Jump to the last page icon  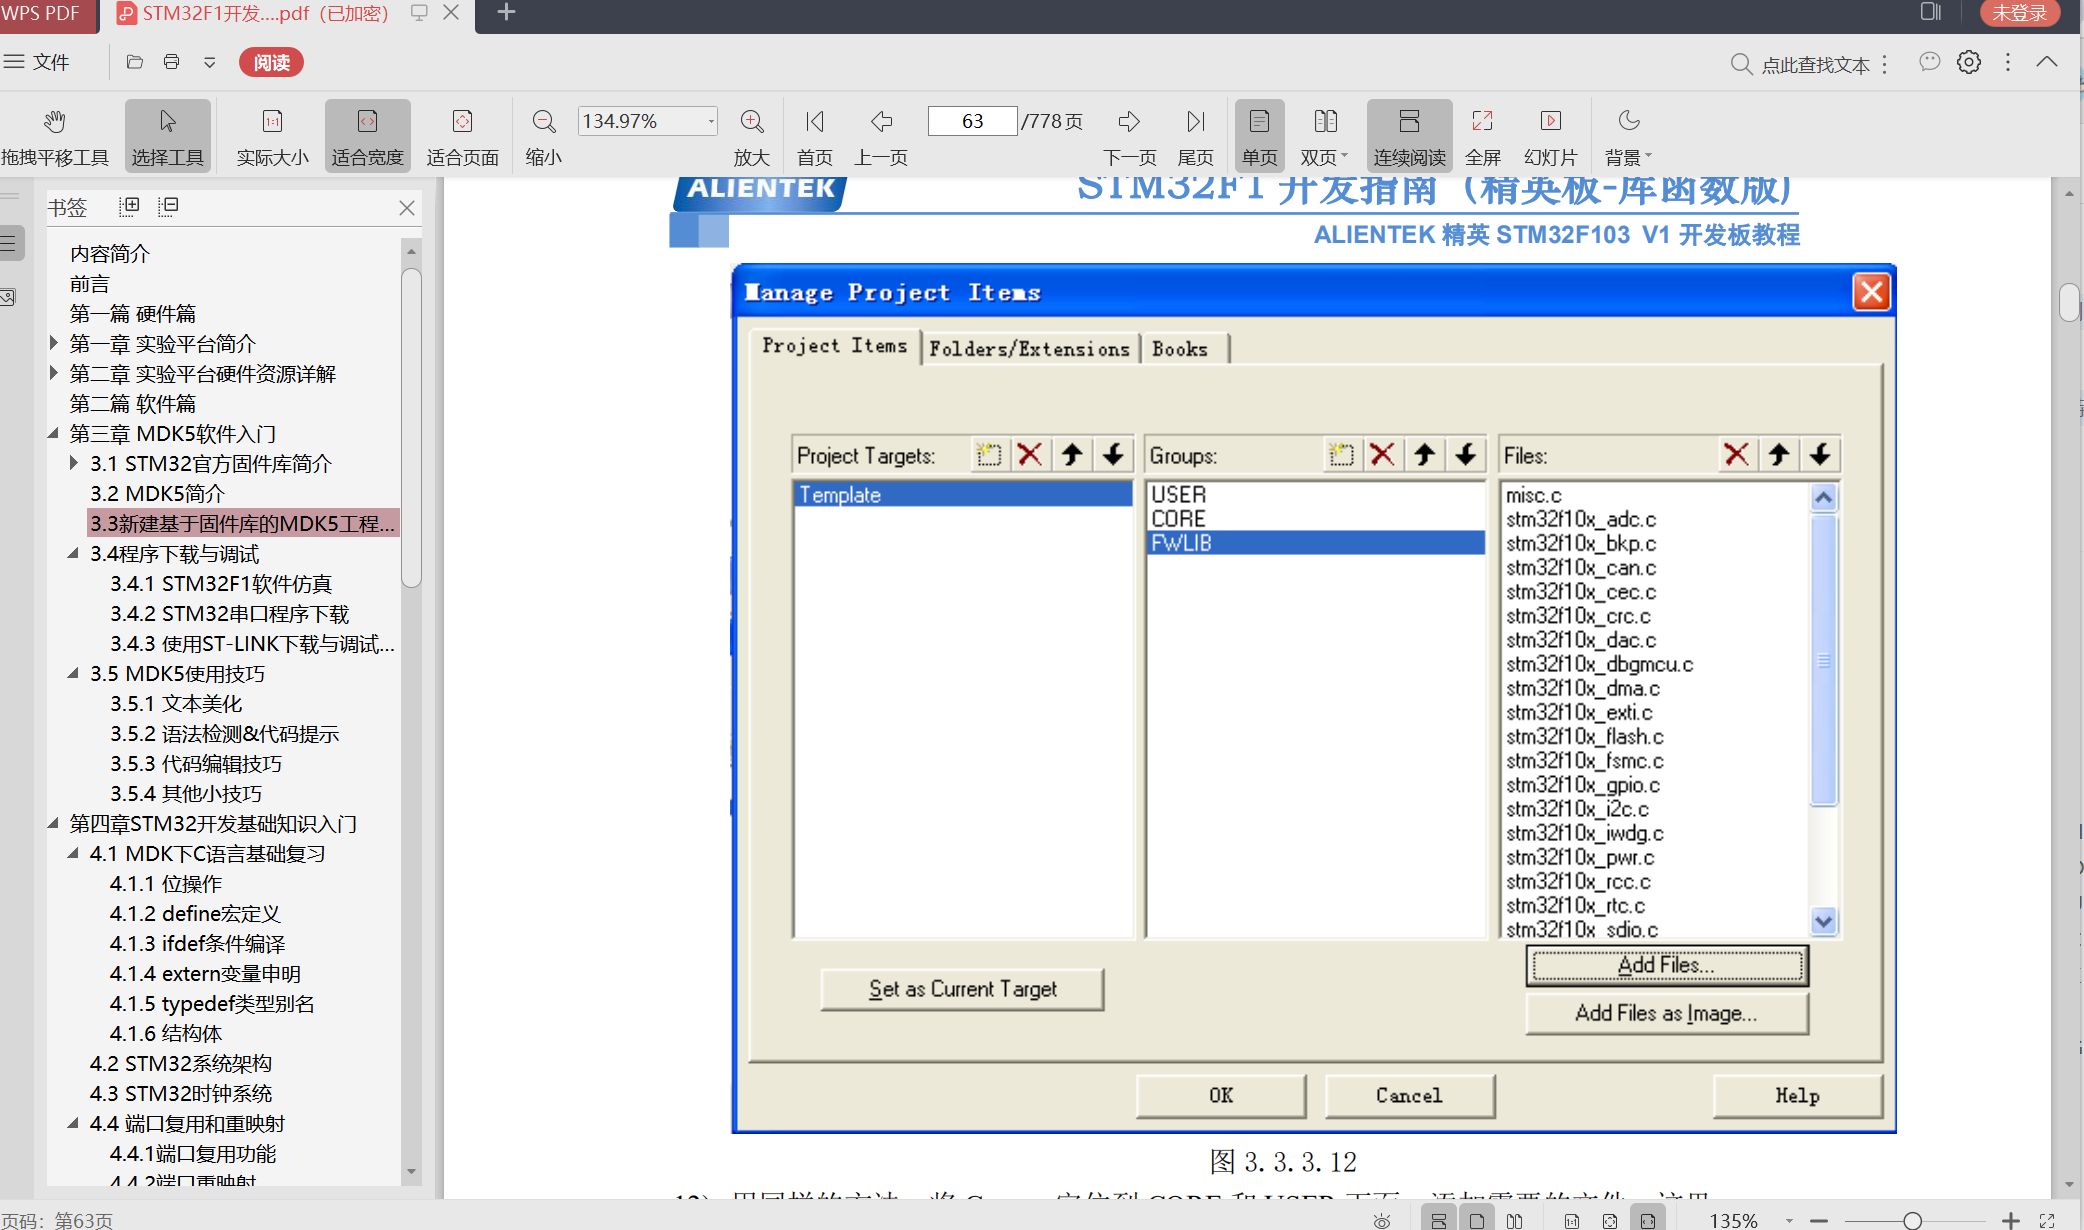click(x=1195, y=122)
